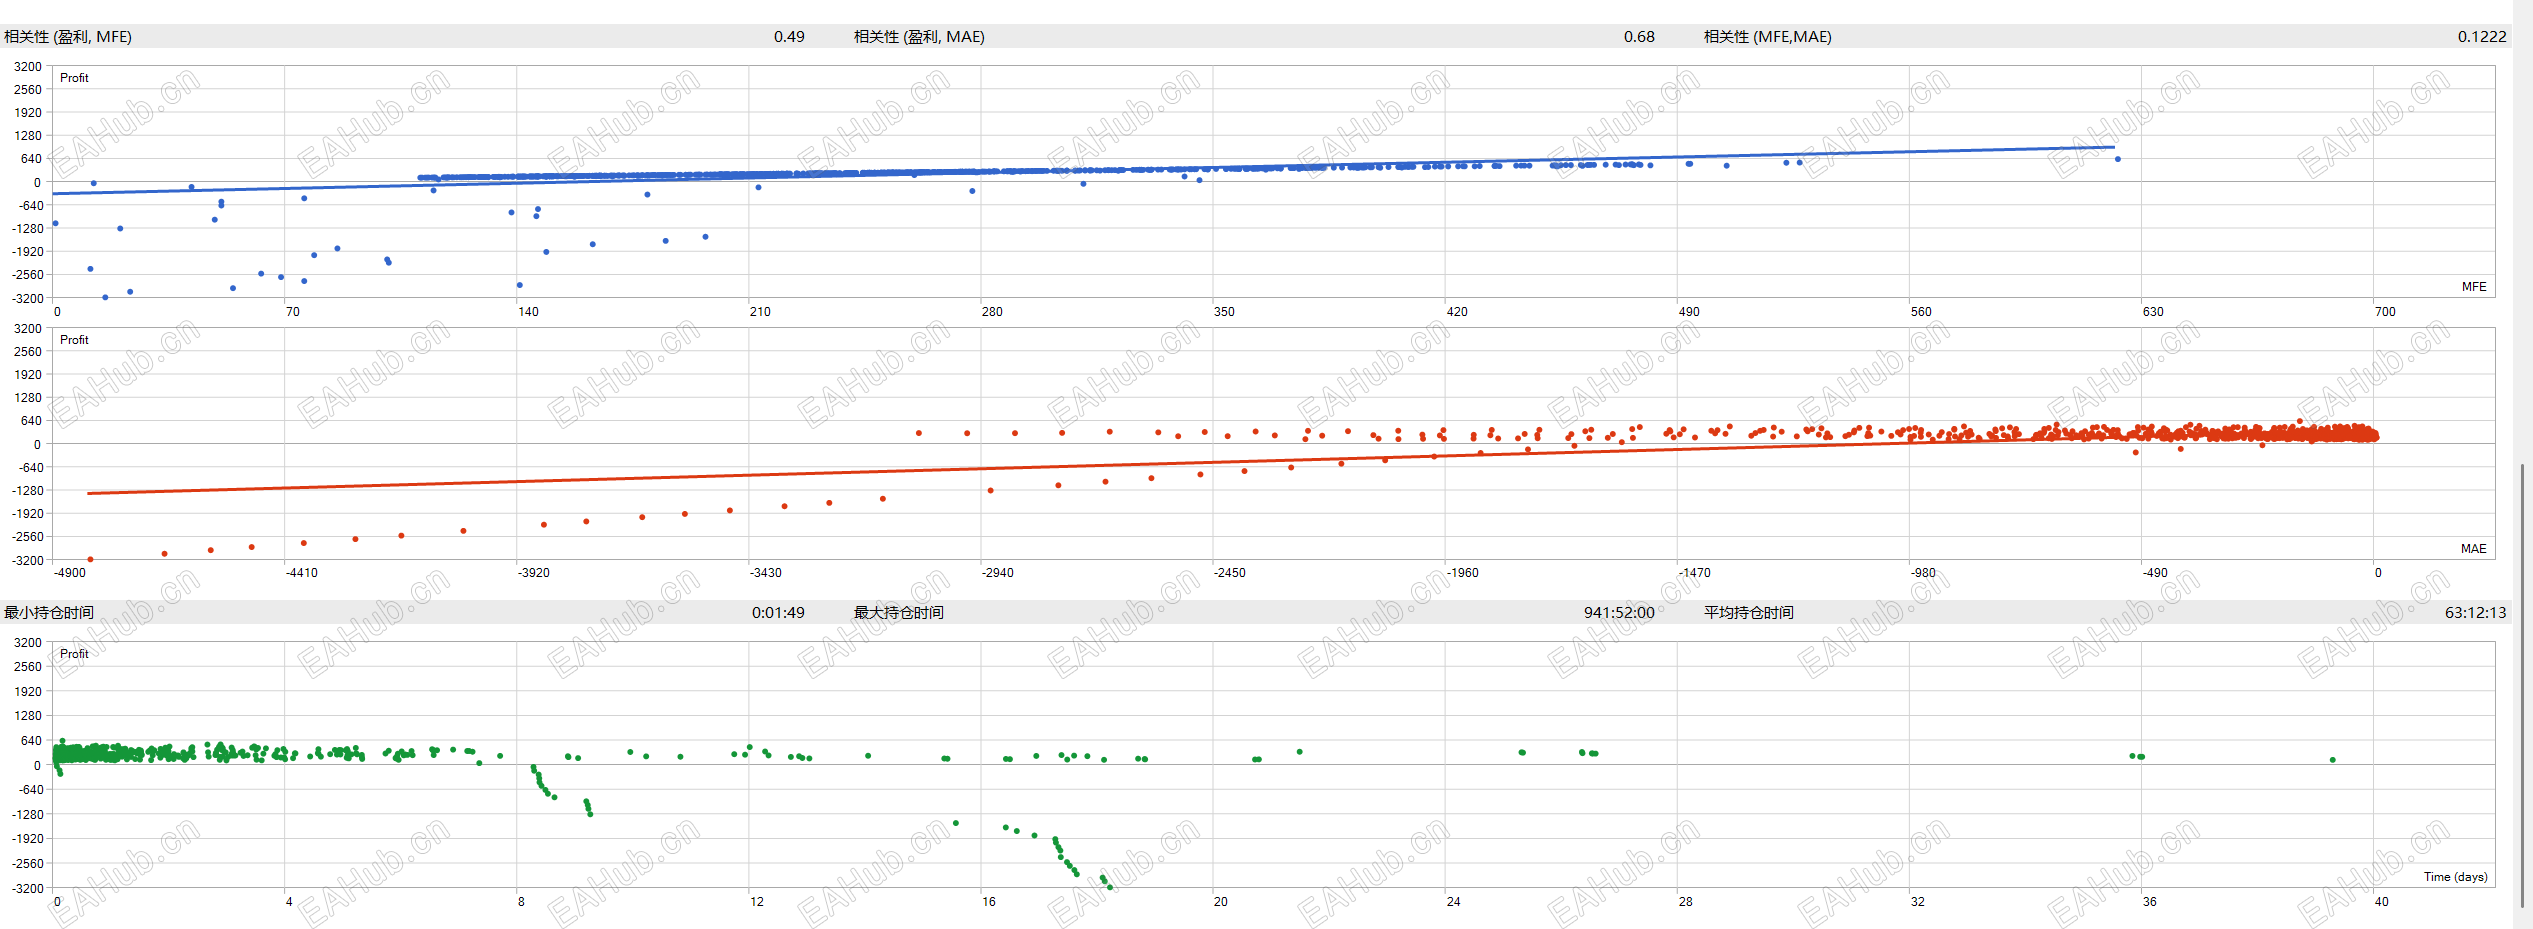2533x929 pixels.
Task: Click the 28 tick on the Time (days) axis
Action: click(1686, 902)
